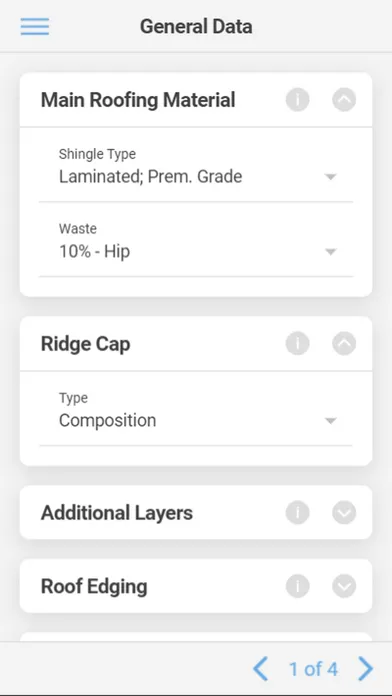Click the 1 of 4 page indicator
392x696 pixels.
click(x=313, y=669)
